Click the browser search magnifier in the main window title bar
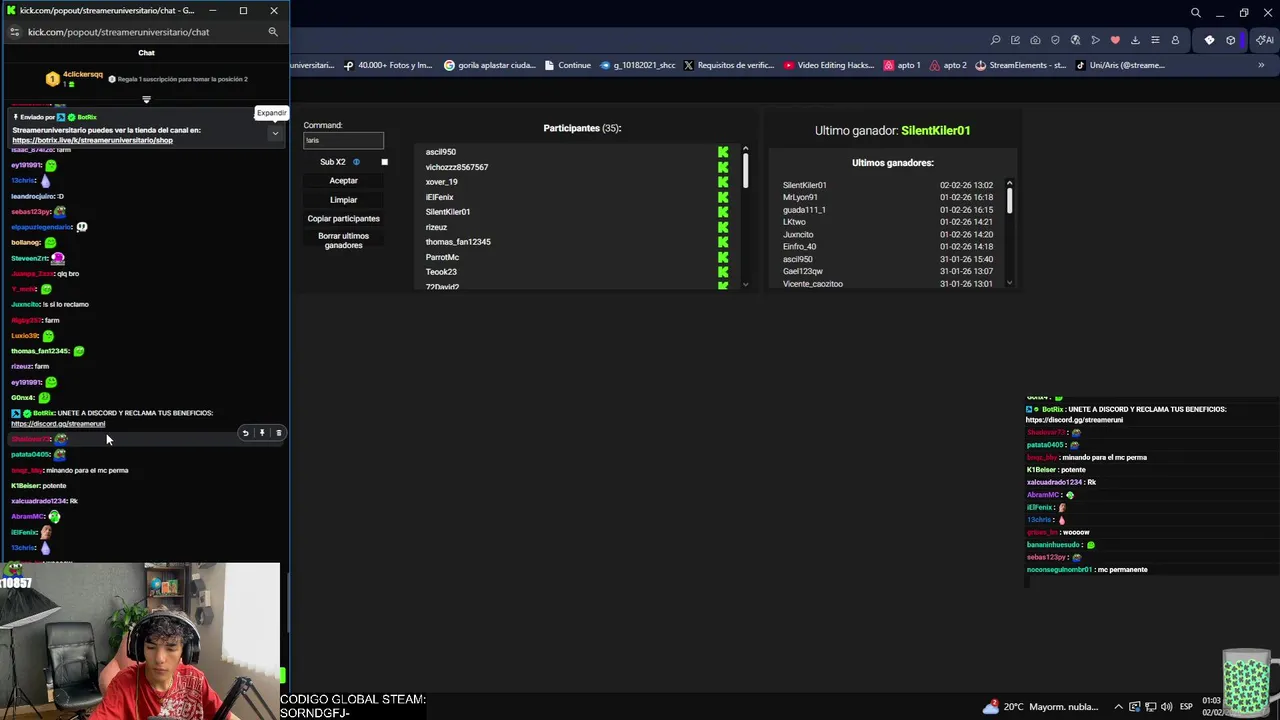The height and width of the screenshot is (720, 1280). pos(1195,13)
